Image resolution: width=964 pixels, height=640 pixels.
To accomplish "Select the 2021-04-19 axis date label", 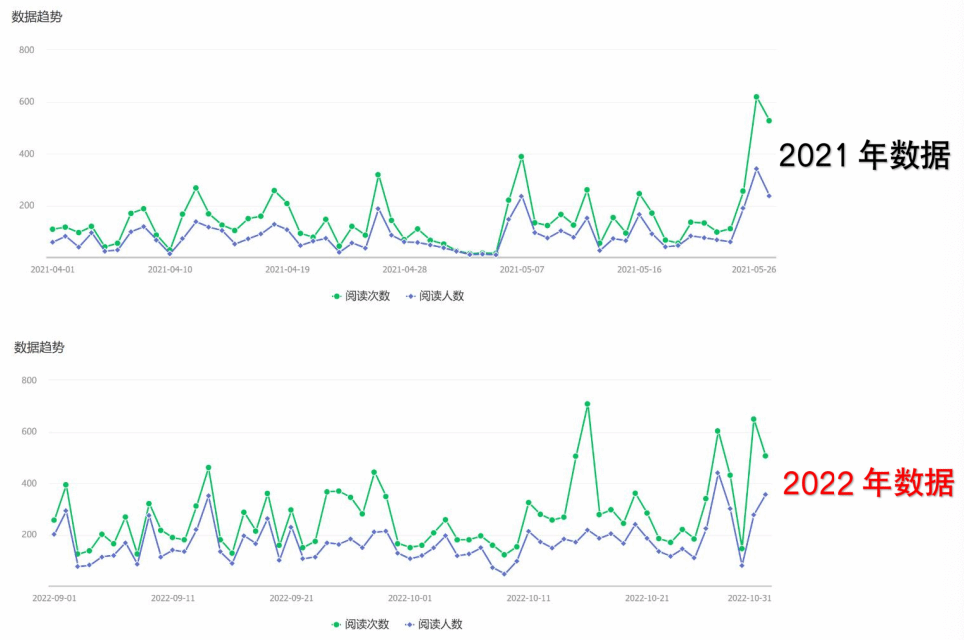I will [287, 269].
